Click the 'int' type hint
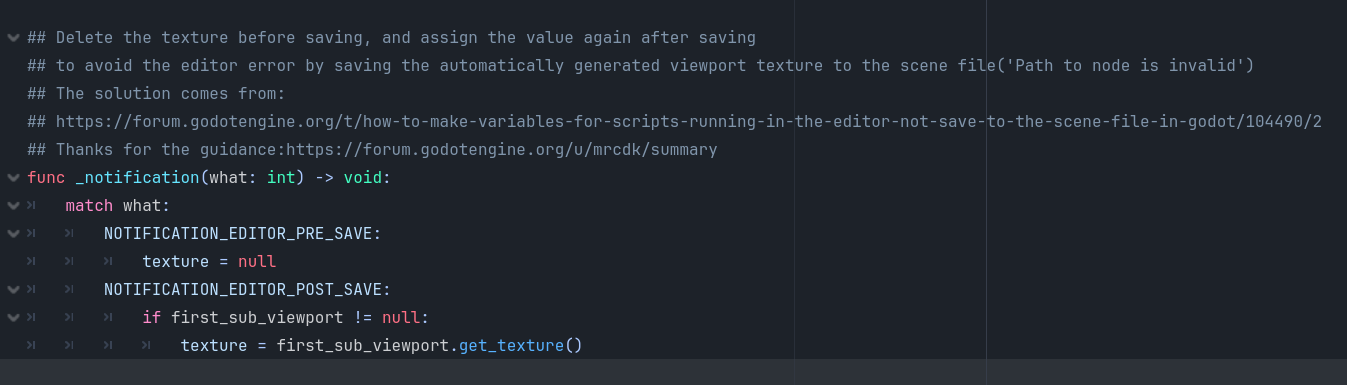Screen dimensions: 1347x385 point(281,178)
